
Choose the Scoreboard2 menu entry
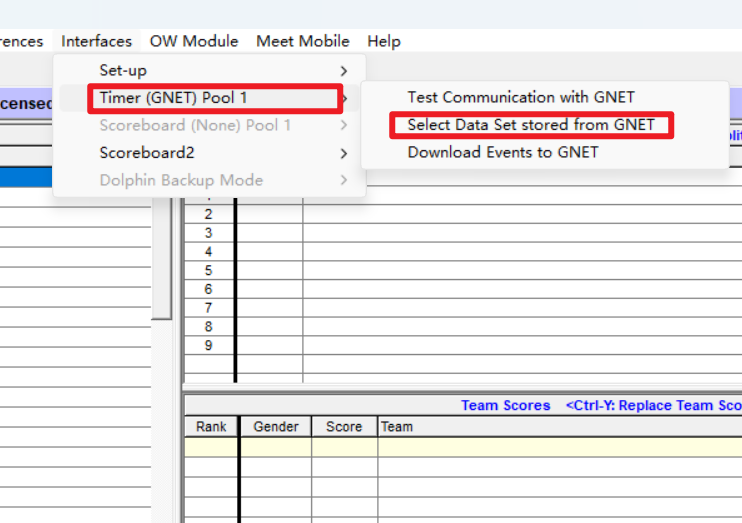[x=147, y=153]
